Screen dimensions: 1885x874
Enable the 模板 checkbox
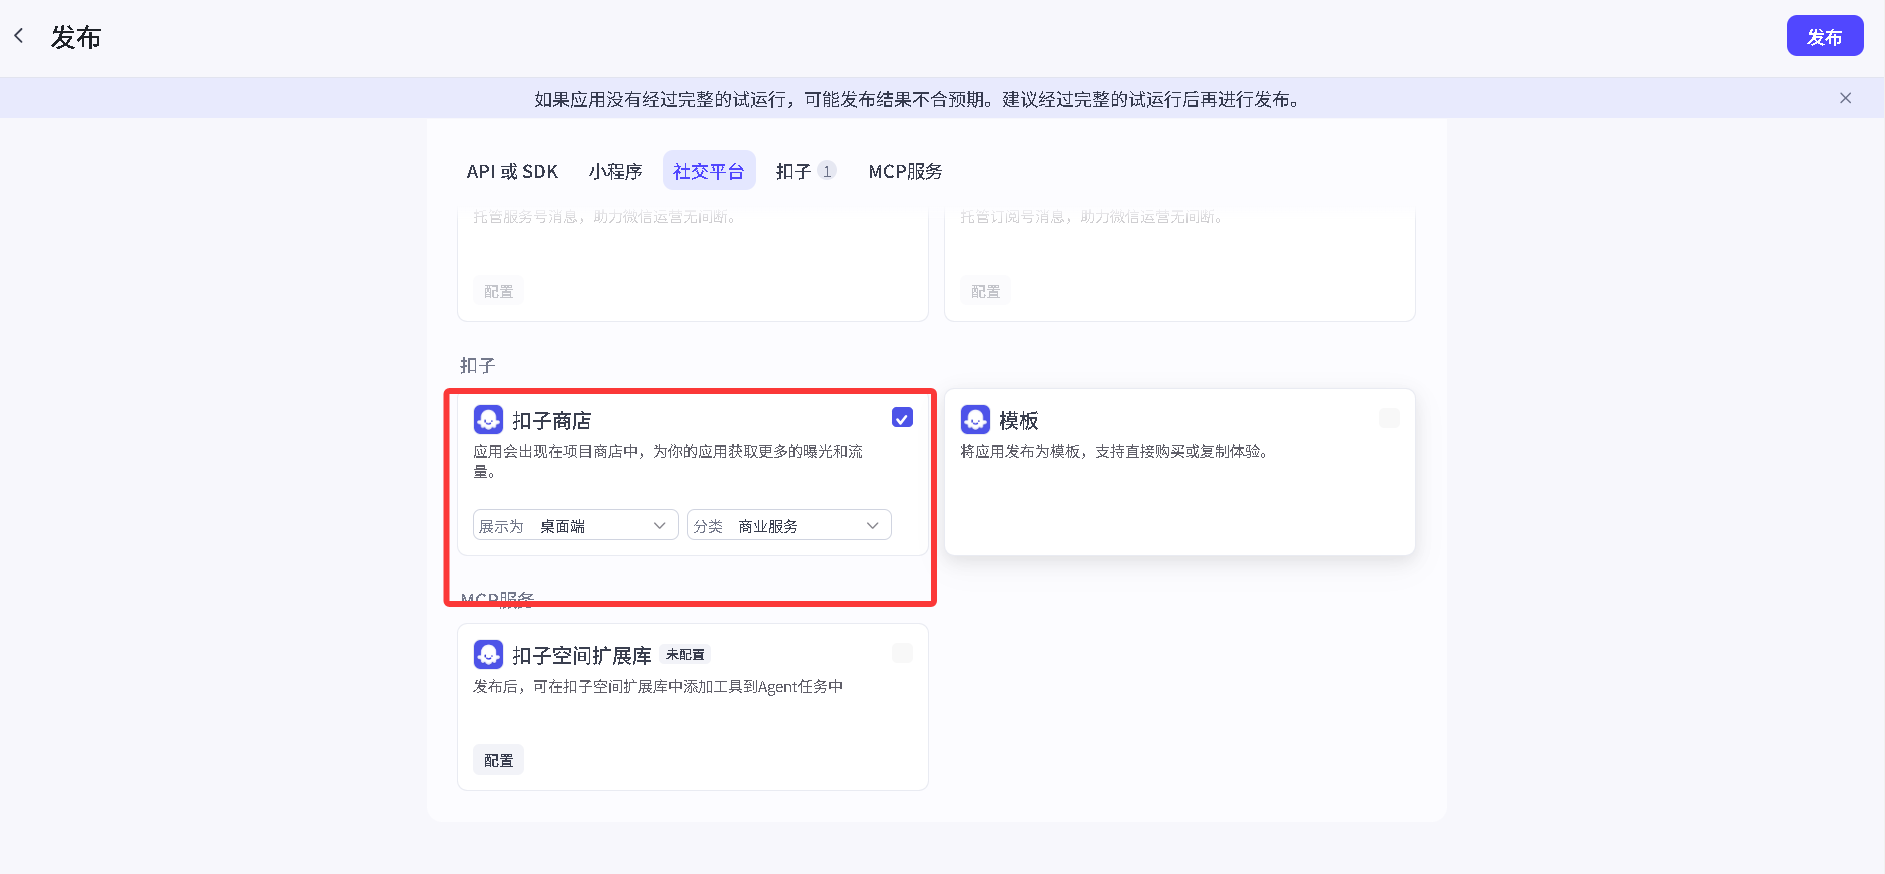pos(1389,418)
